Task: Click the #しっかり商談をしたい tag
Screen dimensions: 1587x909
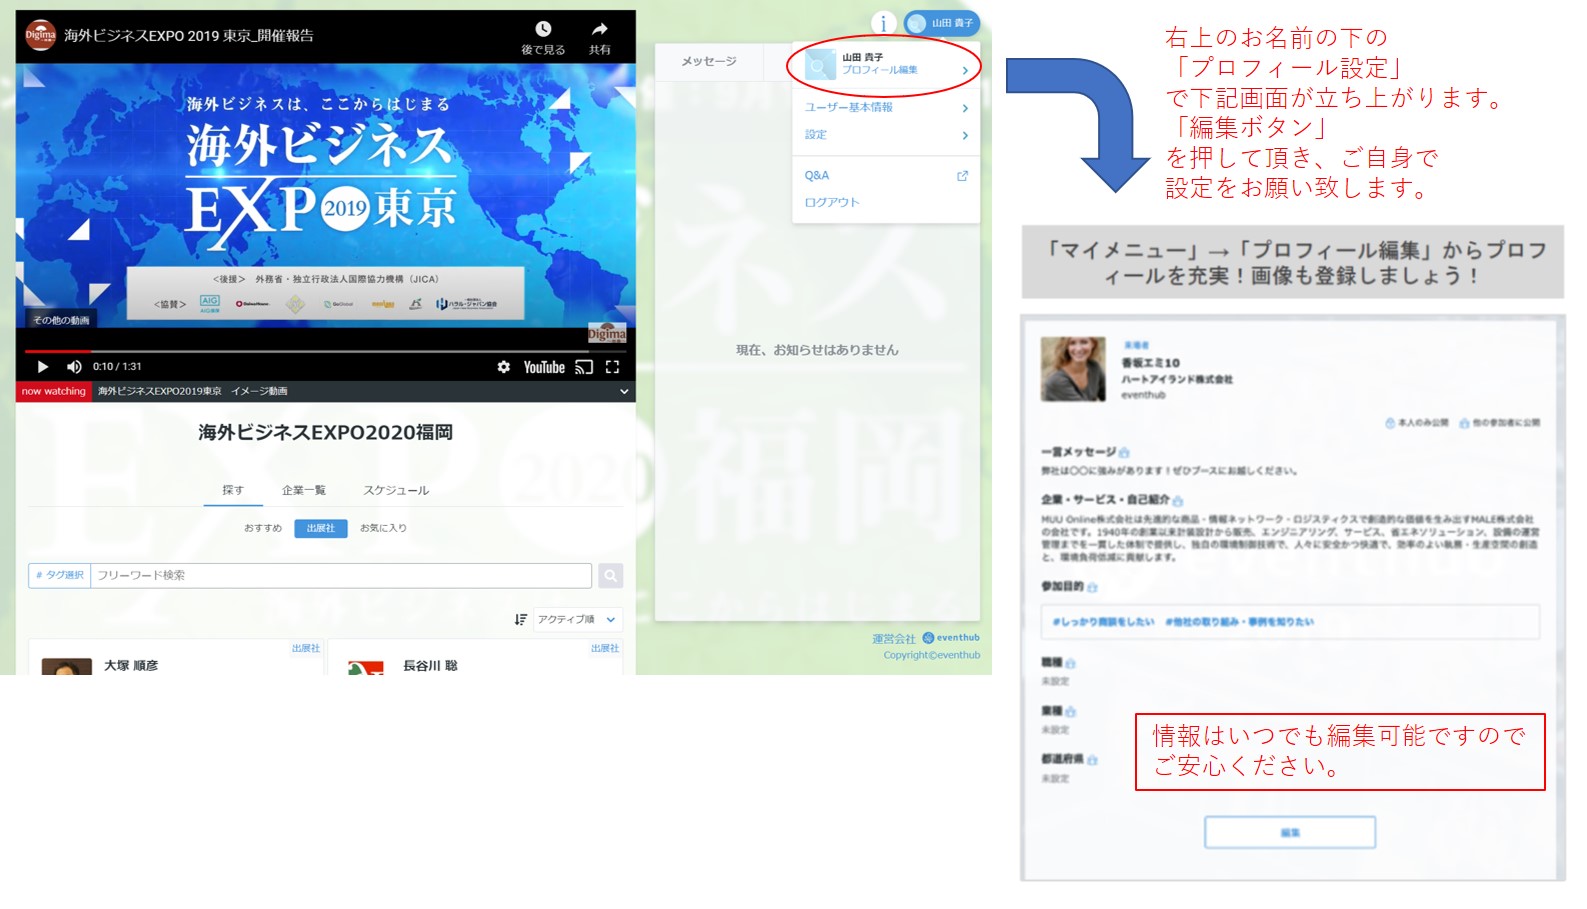Action: coord(1103,622)
